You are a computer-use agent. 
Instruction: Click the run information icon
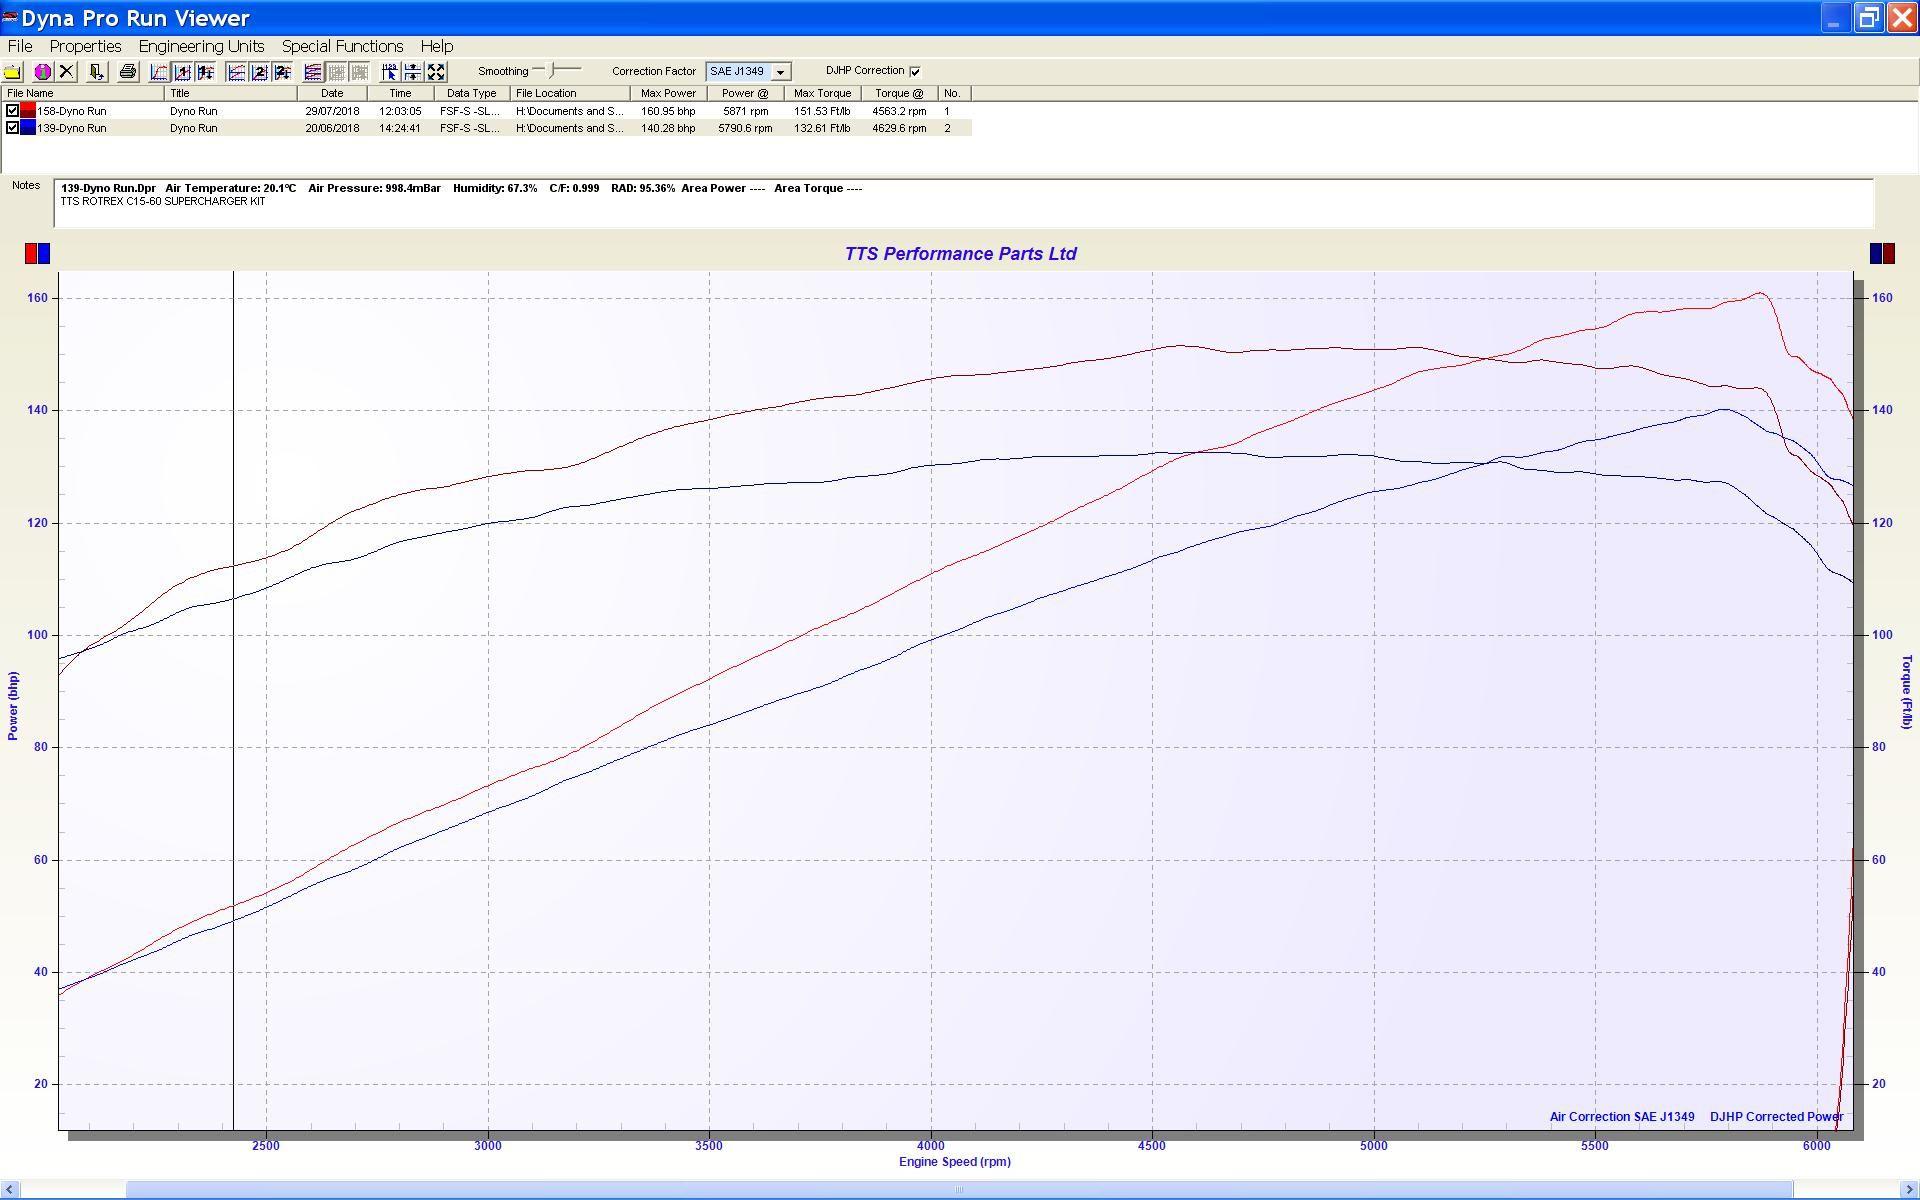tap(43, 72)
